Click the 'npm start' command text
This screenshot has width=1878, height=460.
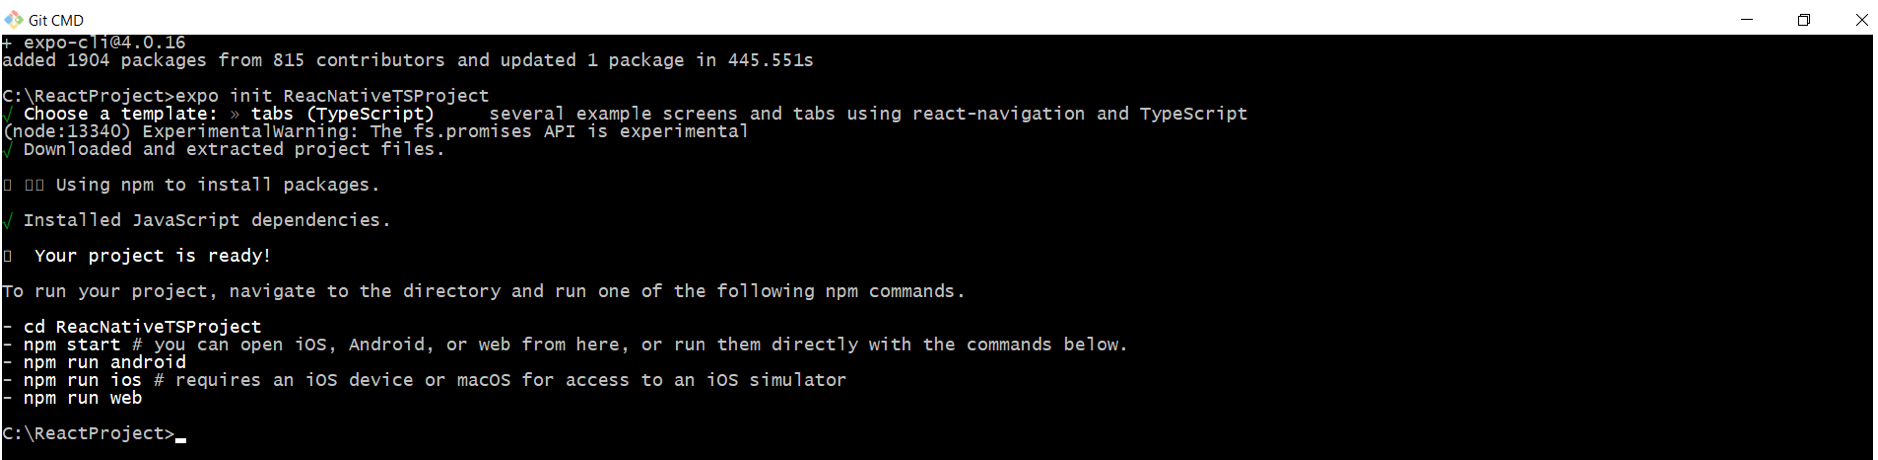[x=72, y=345]
